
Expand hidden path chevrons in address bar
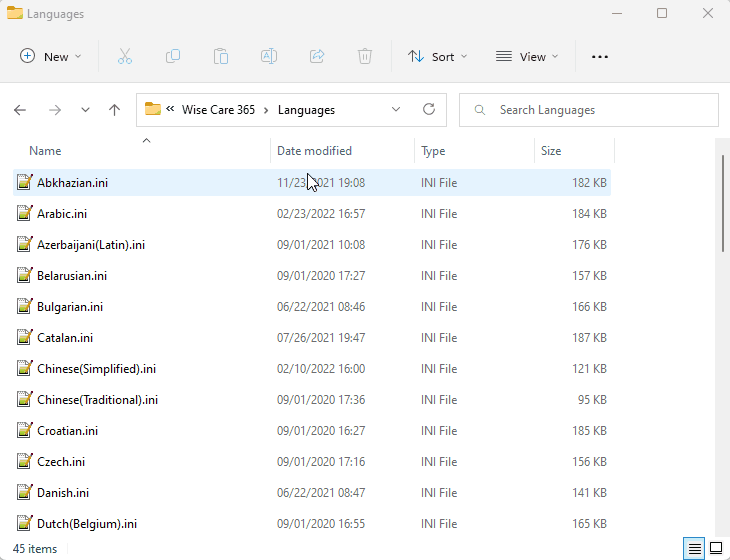(170, 108)
